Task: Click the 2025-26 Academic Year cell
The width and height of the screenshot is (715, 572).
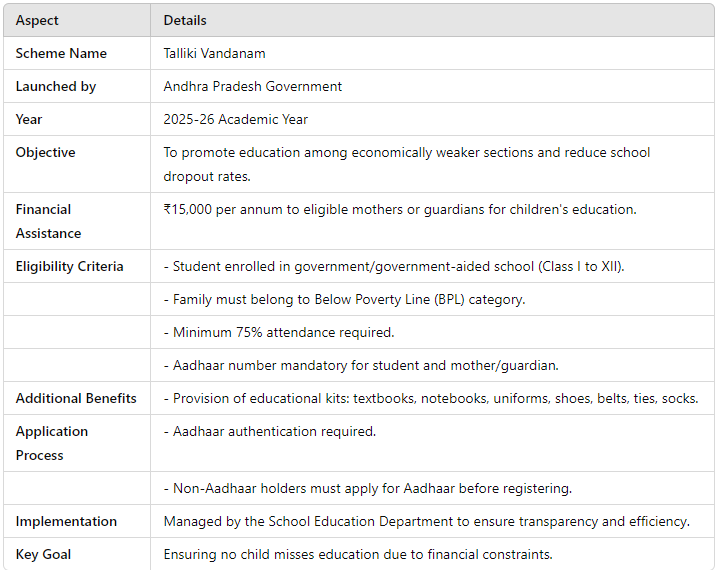Action: 235,120
